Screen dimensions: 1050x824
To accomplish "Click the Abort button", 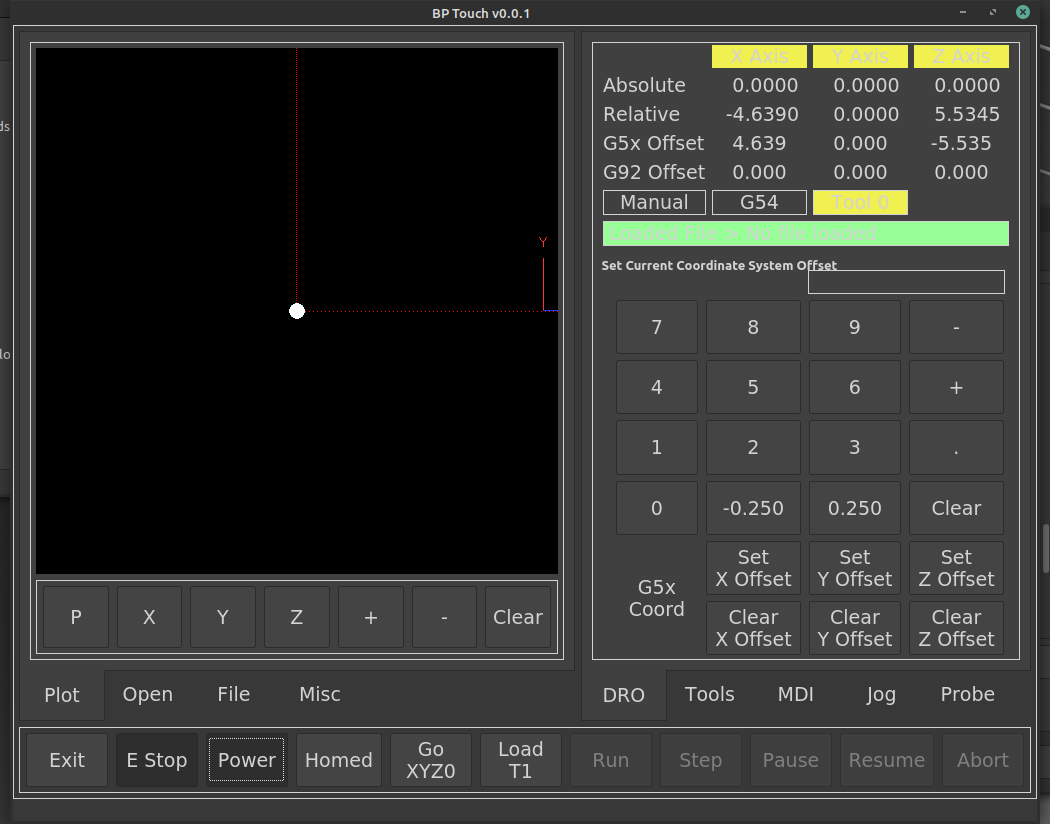I will tap(982, 760).
